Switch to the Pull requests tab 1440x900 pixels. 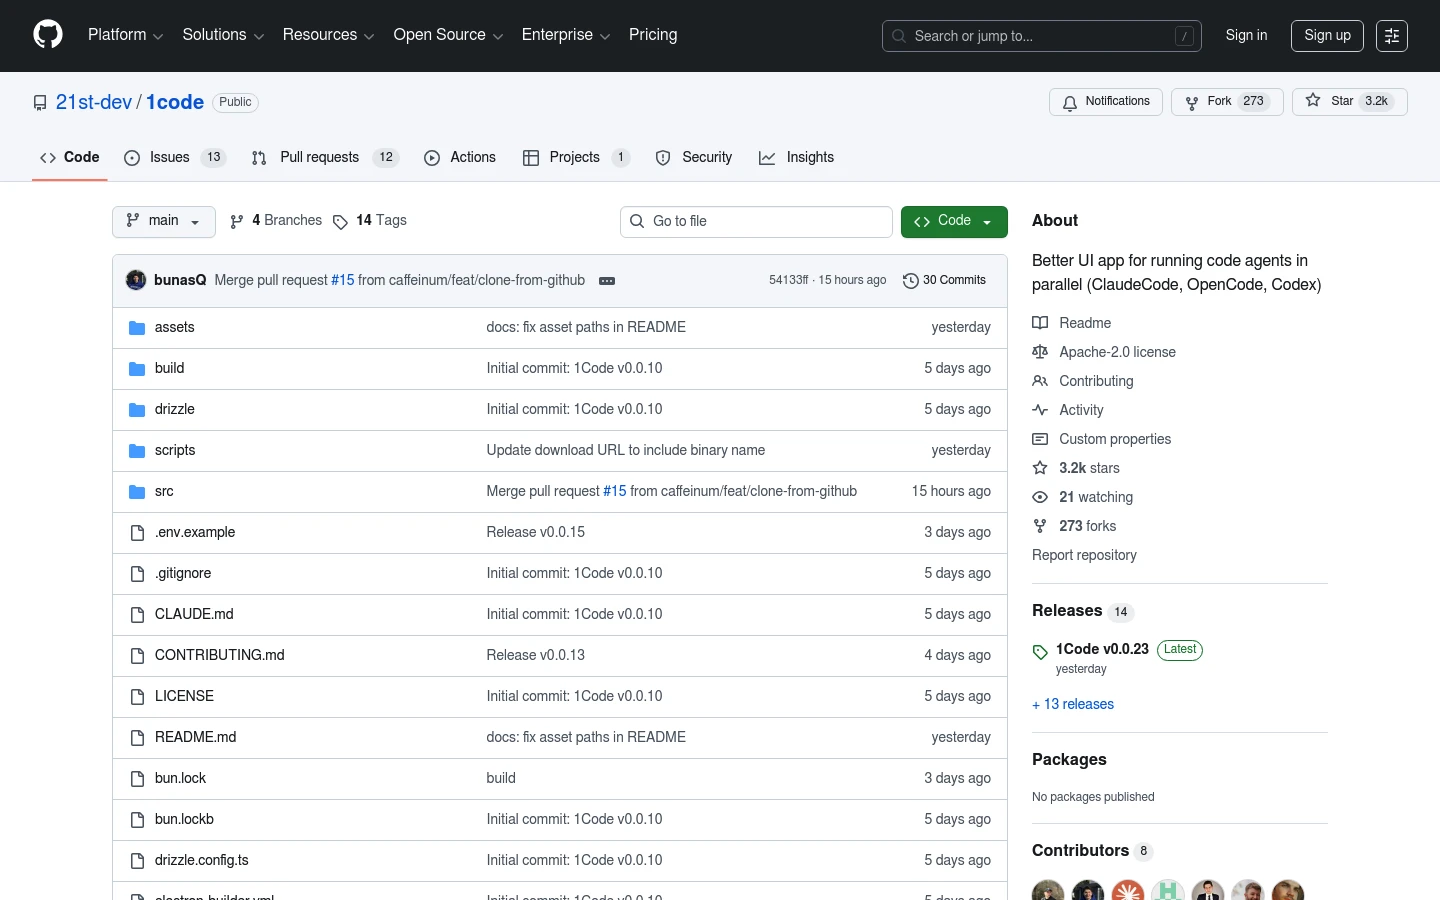[319, 157]
